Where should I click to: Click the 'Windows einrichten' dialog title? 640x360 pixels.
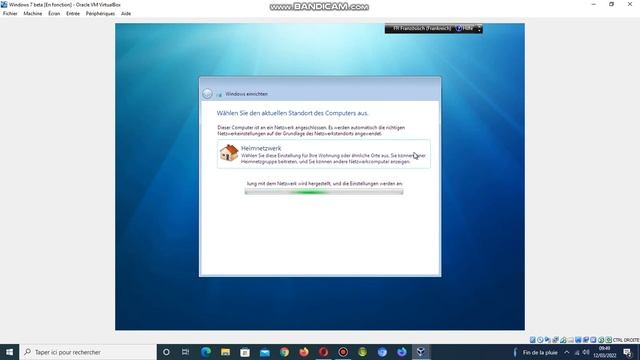coord(247,94)
